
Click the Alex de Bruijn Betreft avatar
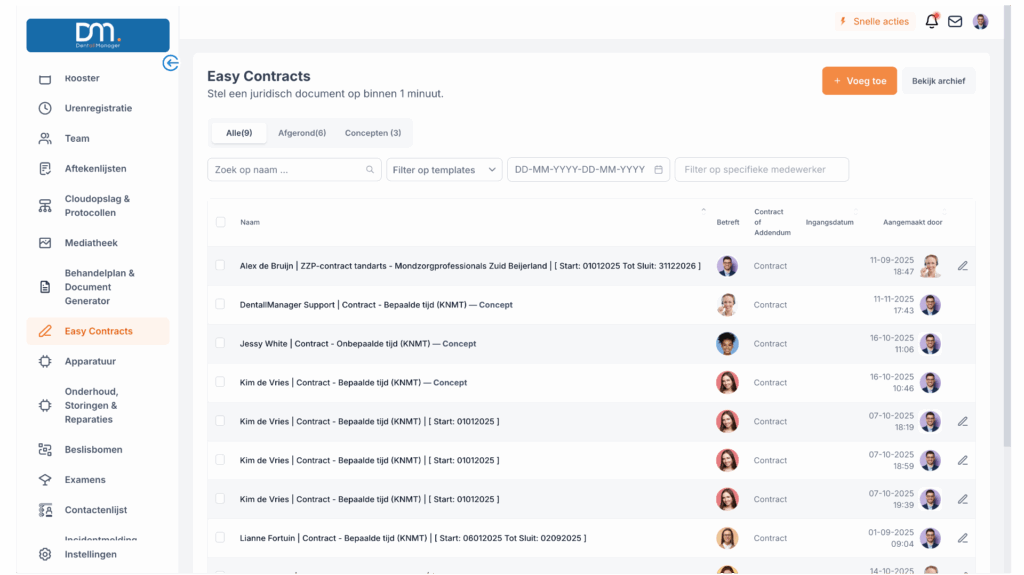[x=727, y=266]
